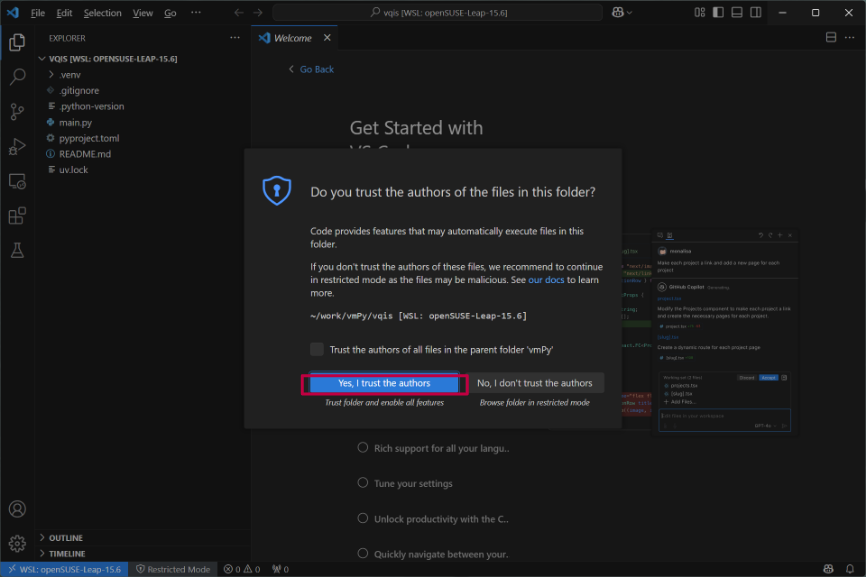866x577 pixels.
Task: Open editor More Actions ellipsis
Action: [x=849, y=38]
